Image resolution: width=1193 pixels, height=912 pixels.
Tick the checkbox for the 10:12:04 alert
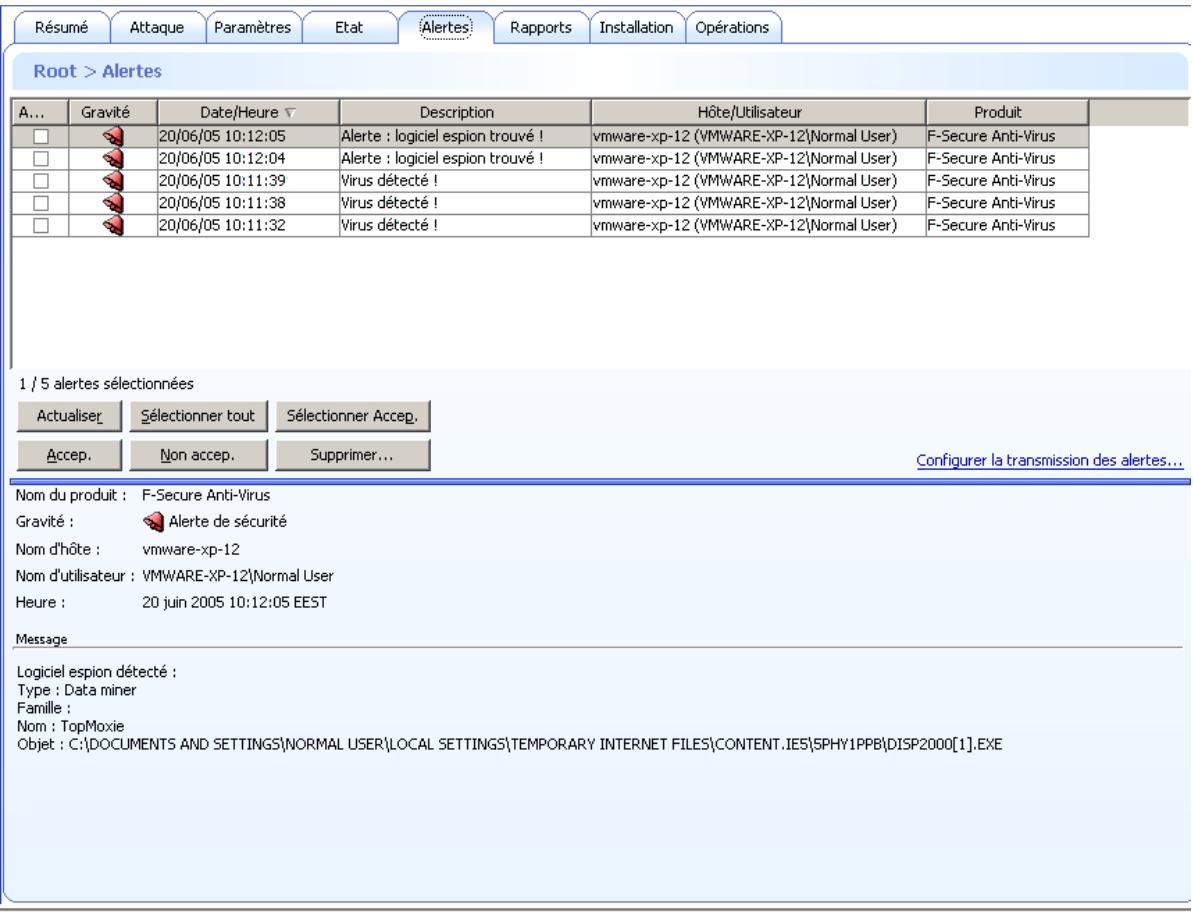(x=41, y=158)
